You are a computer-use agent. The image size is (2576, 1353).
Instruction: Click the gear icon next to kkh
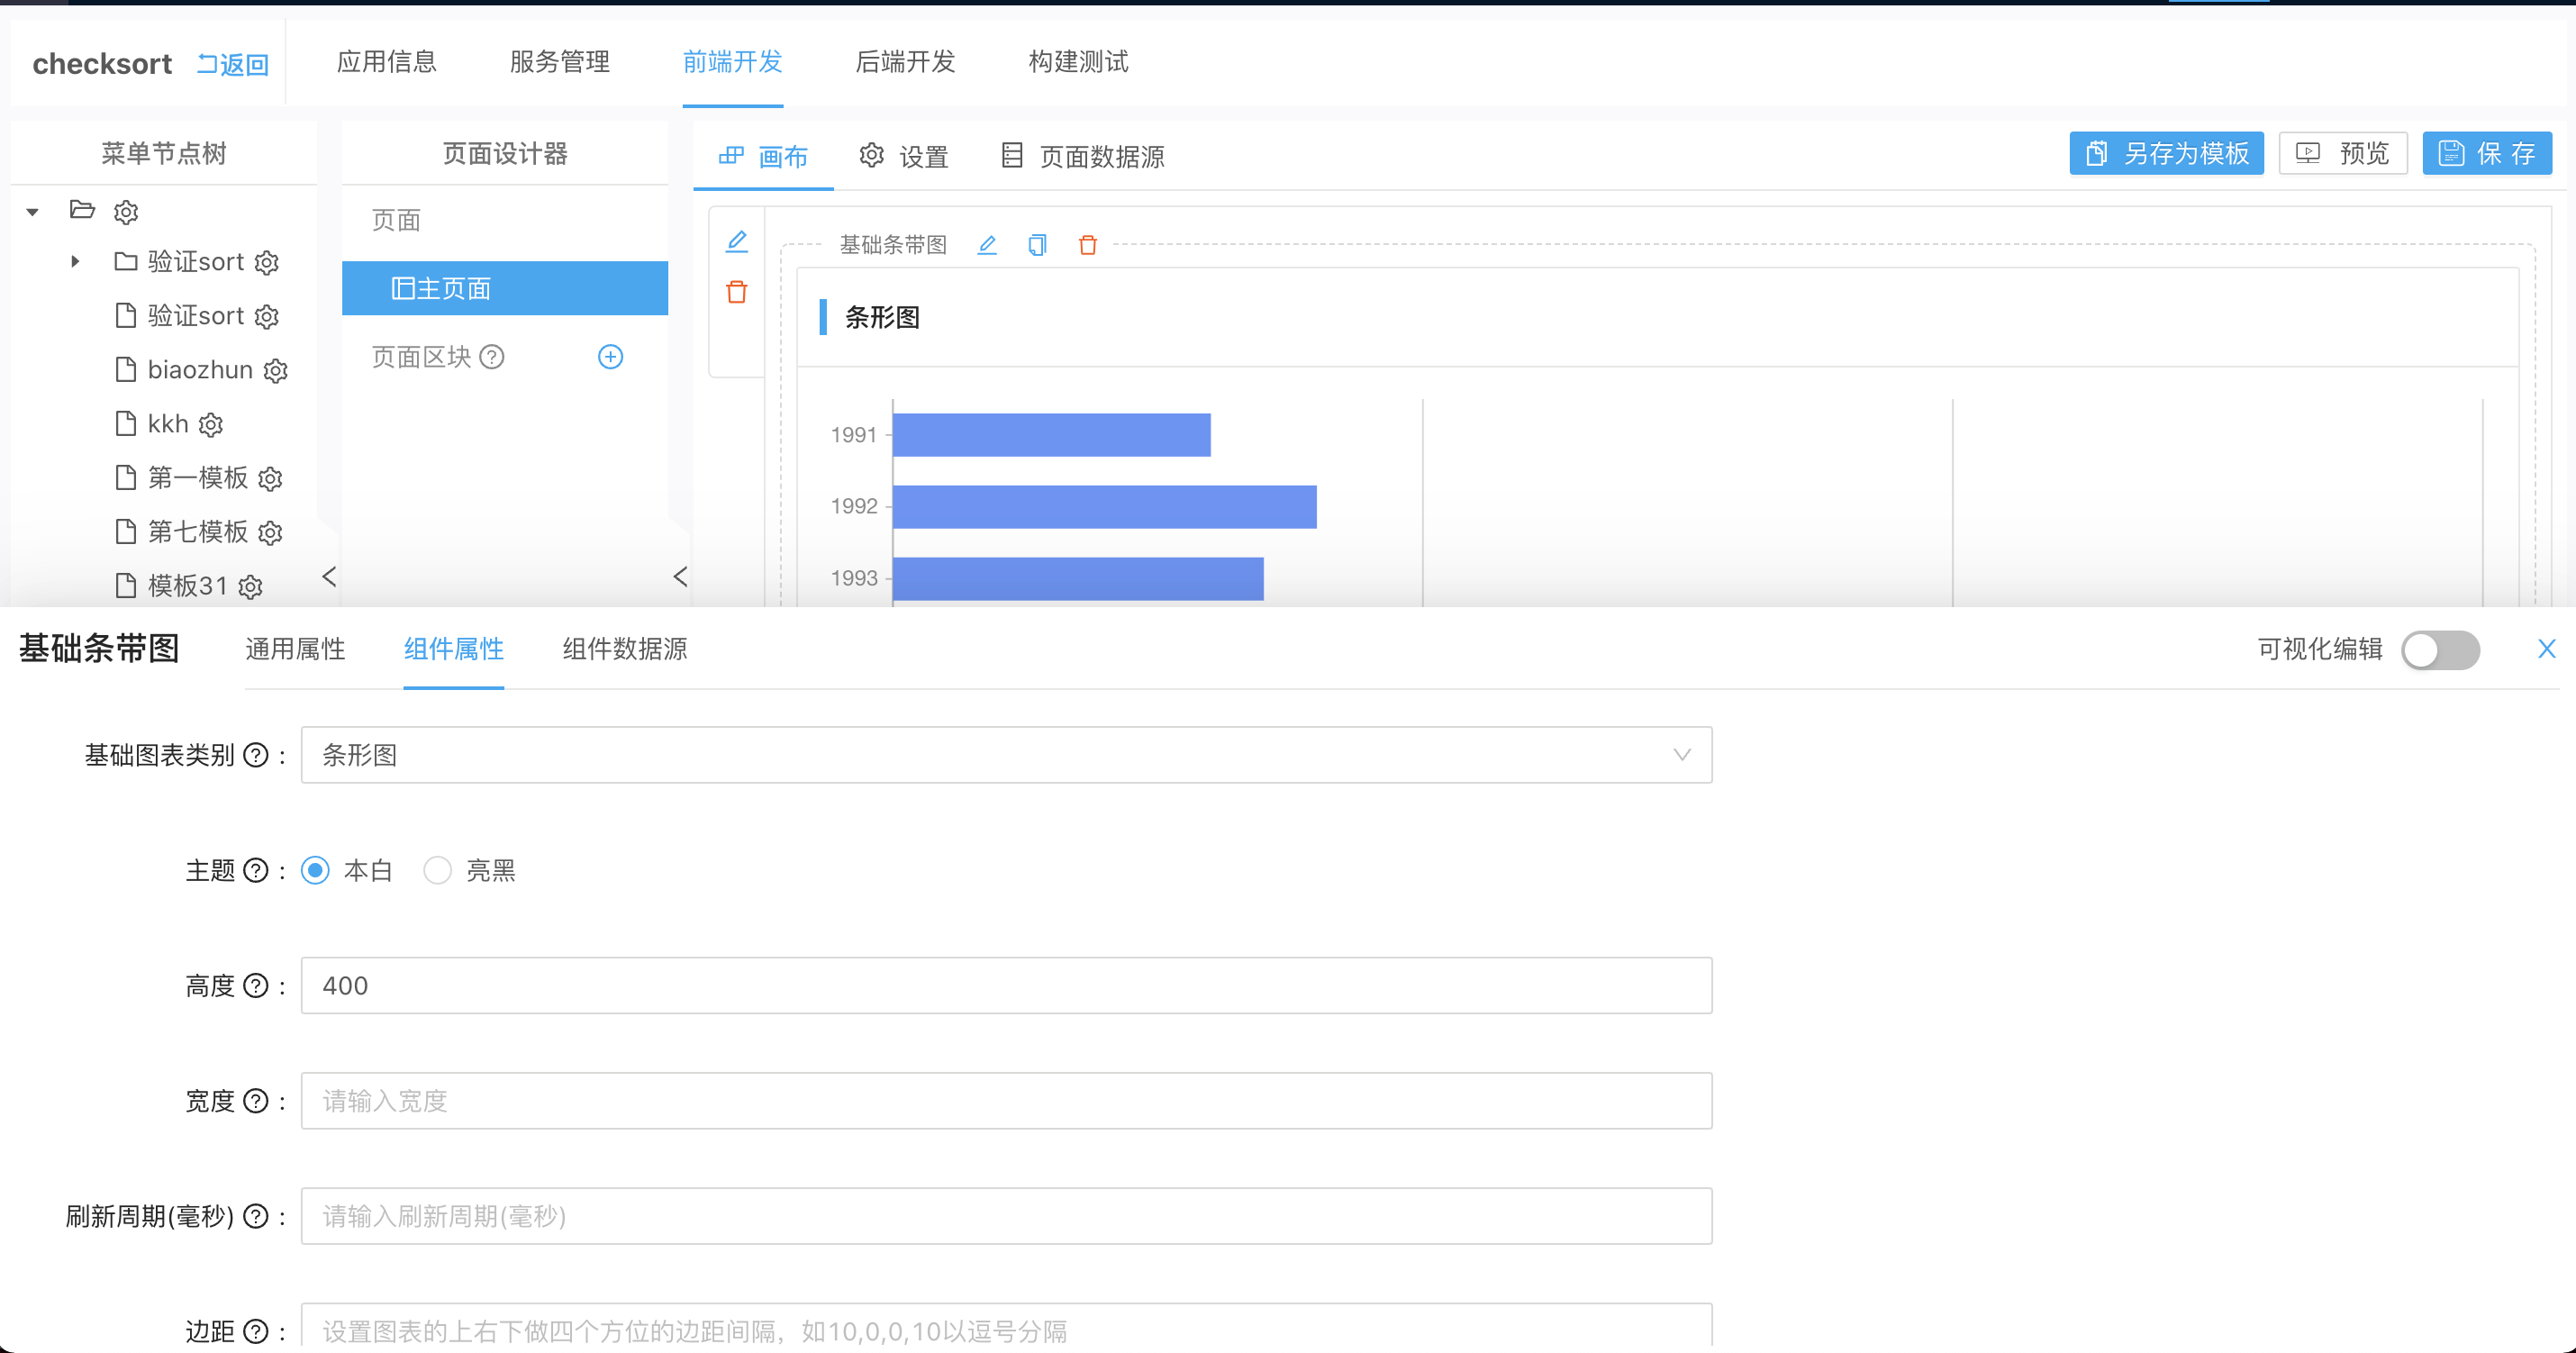tap(211, 425)
